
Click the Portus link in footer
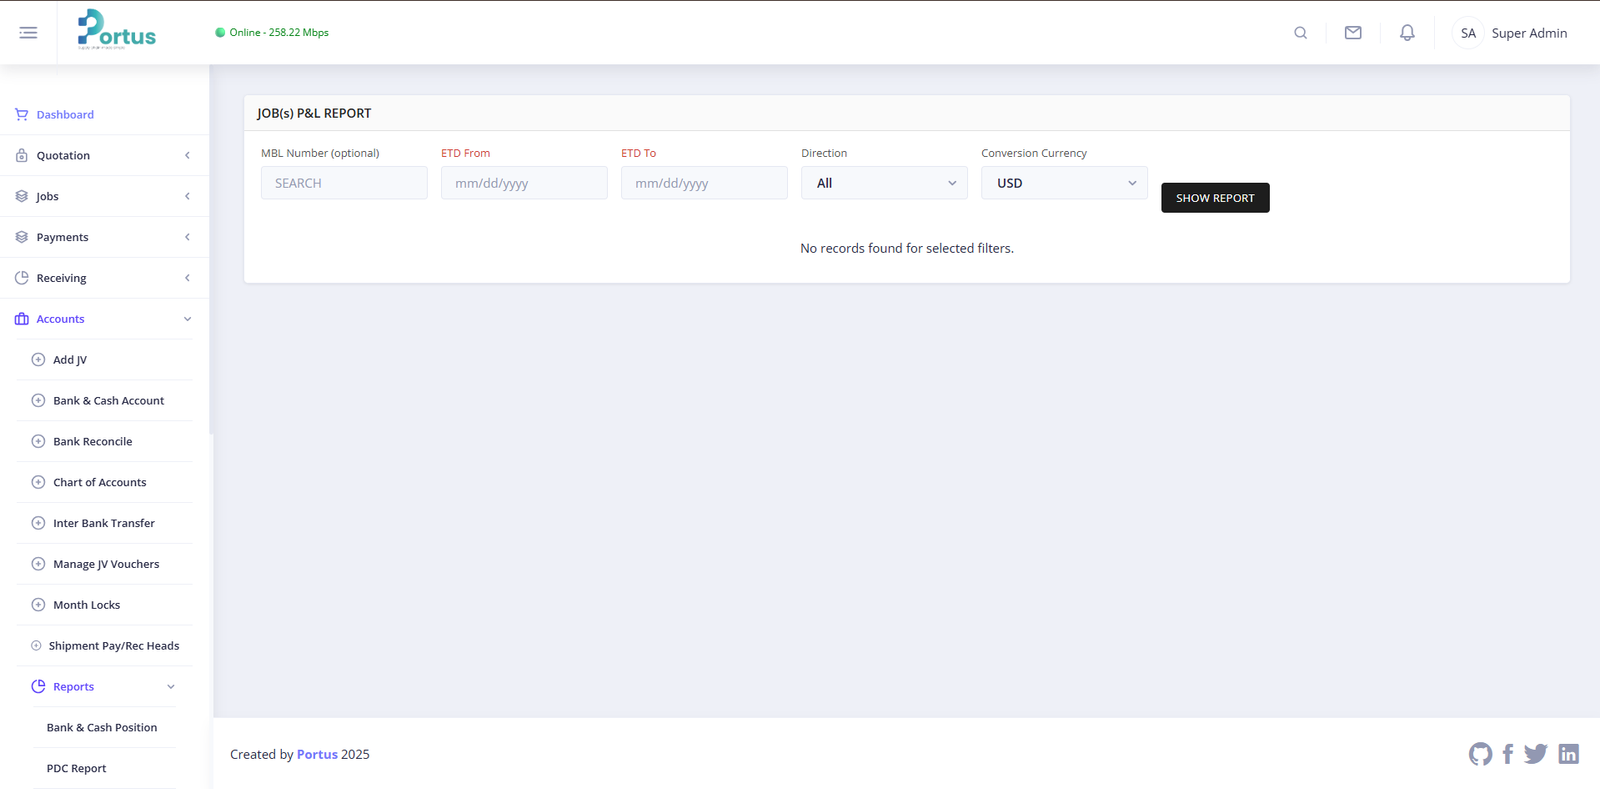point(317,754)
